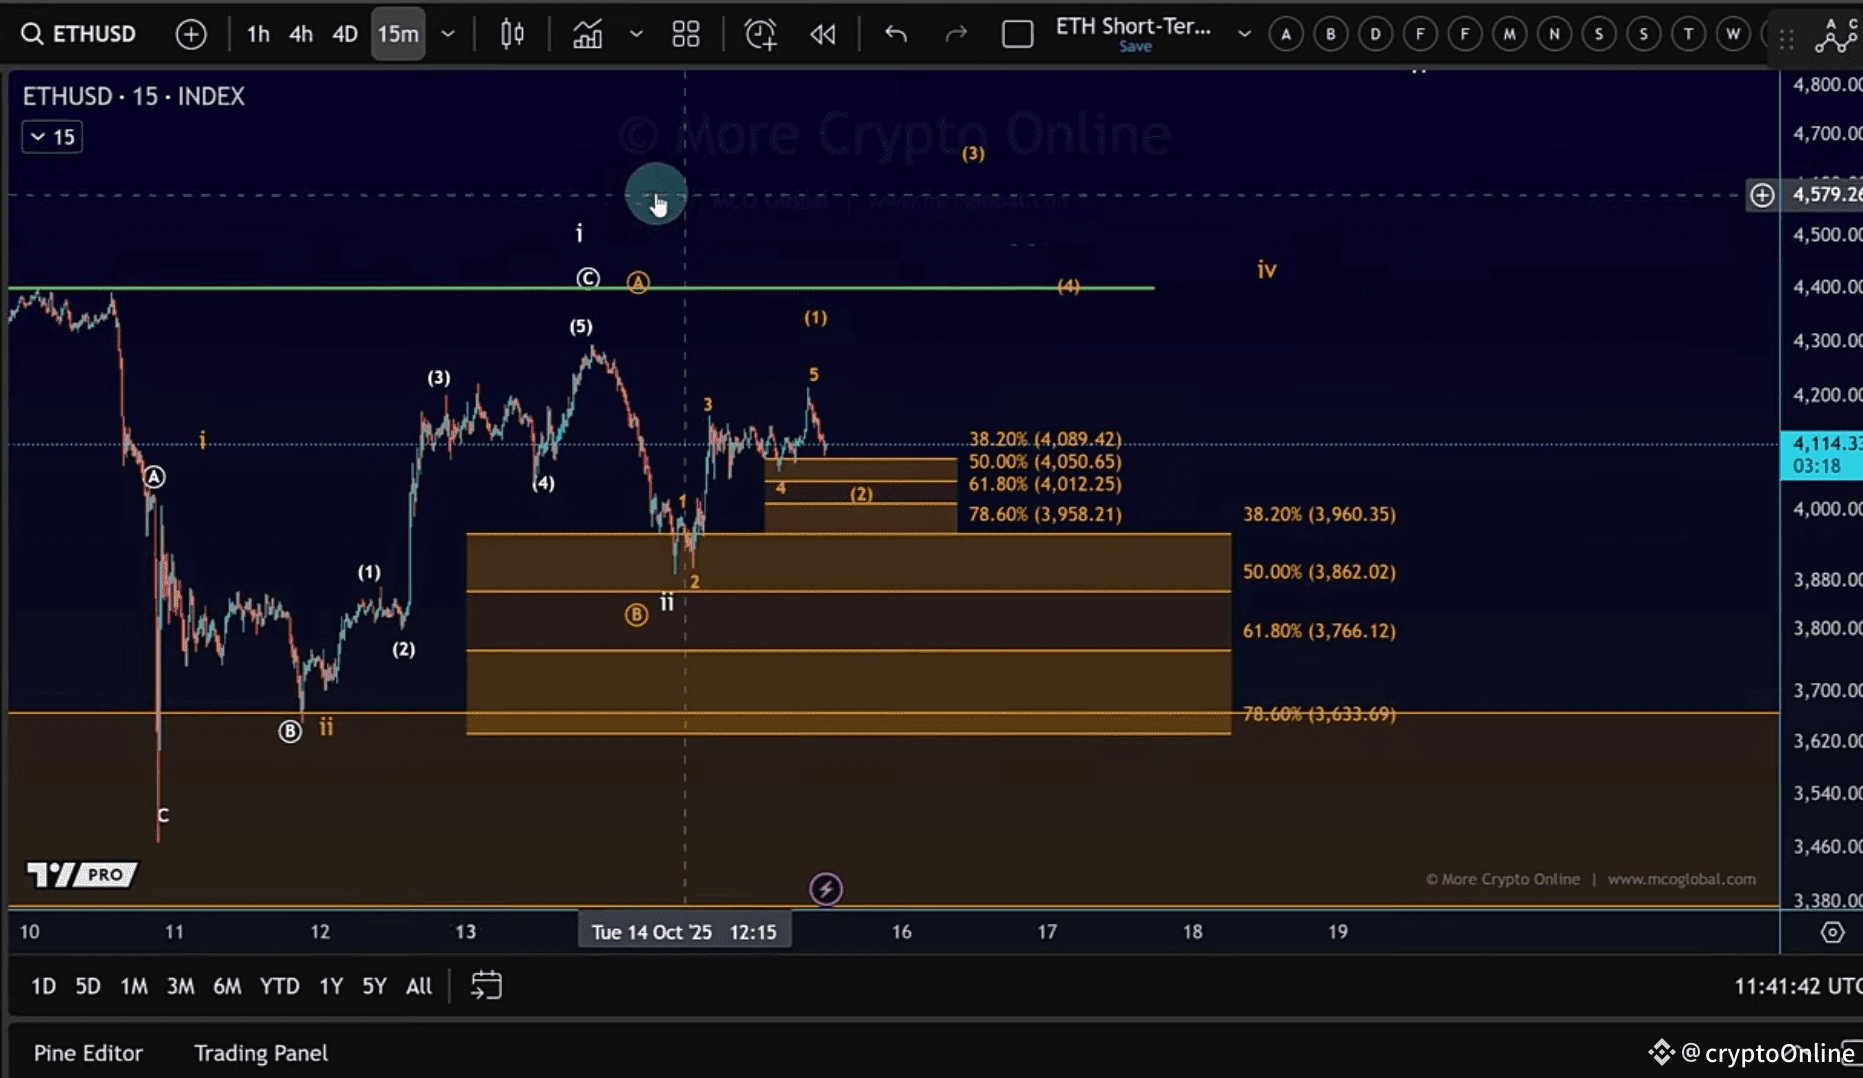1863x1078 pixels.
Task: Open chart settings gear near price axis
Action: (1832, 932)
